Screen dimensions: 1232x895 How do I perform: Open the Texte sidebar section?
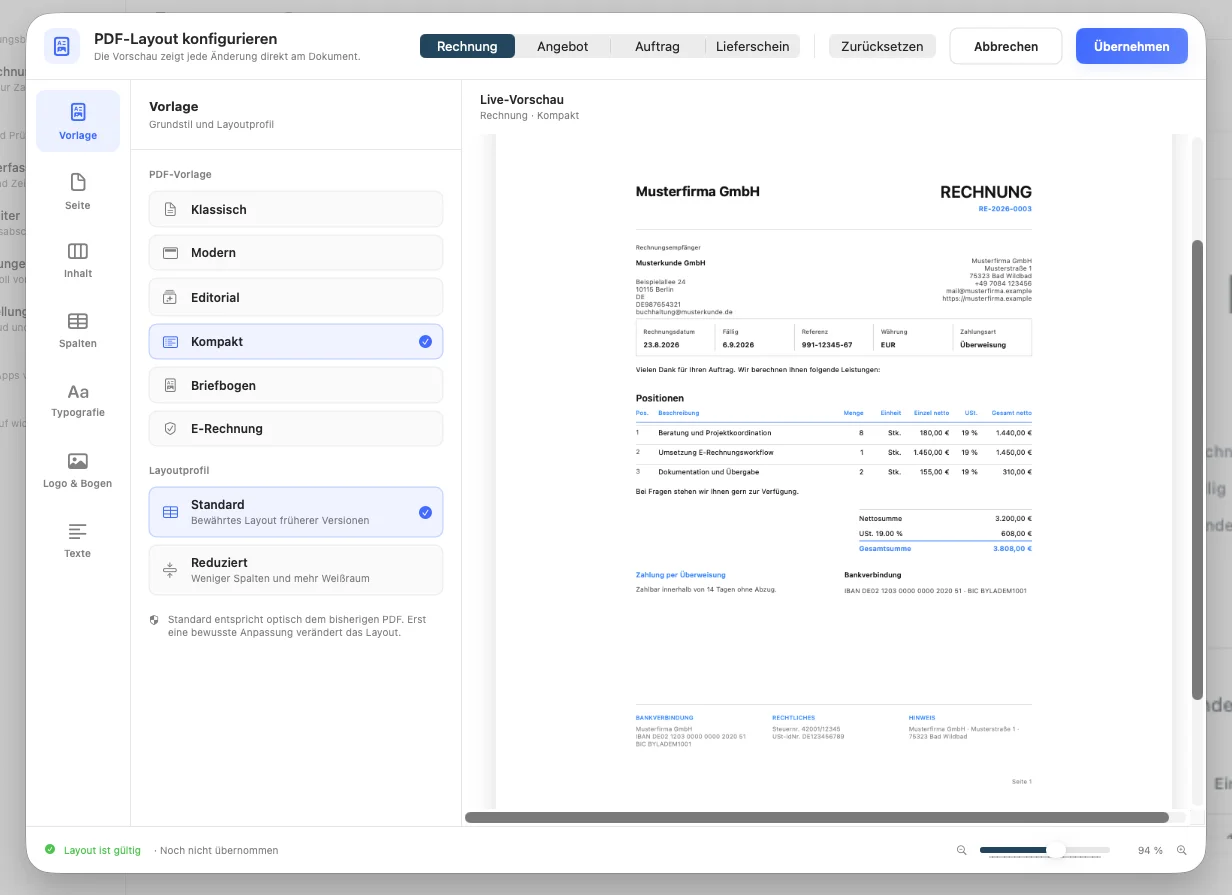78,540
